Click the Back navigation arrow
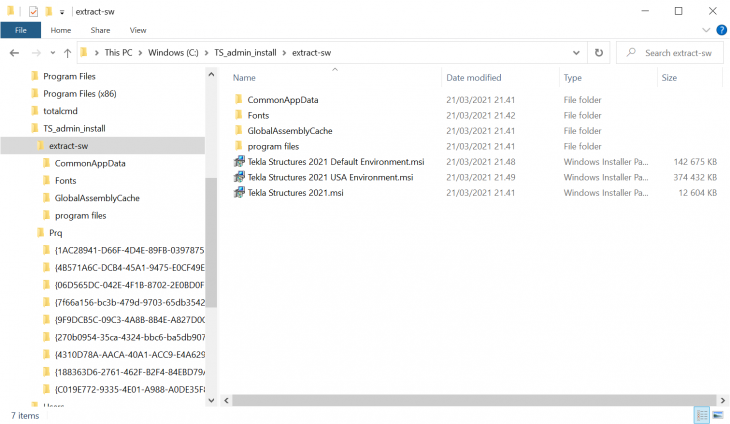730x424 pixels. 14,53
